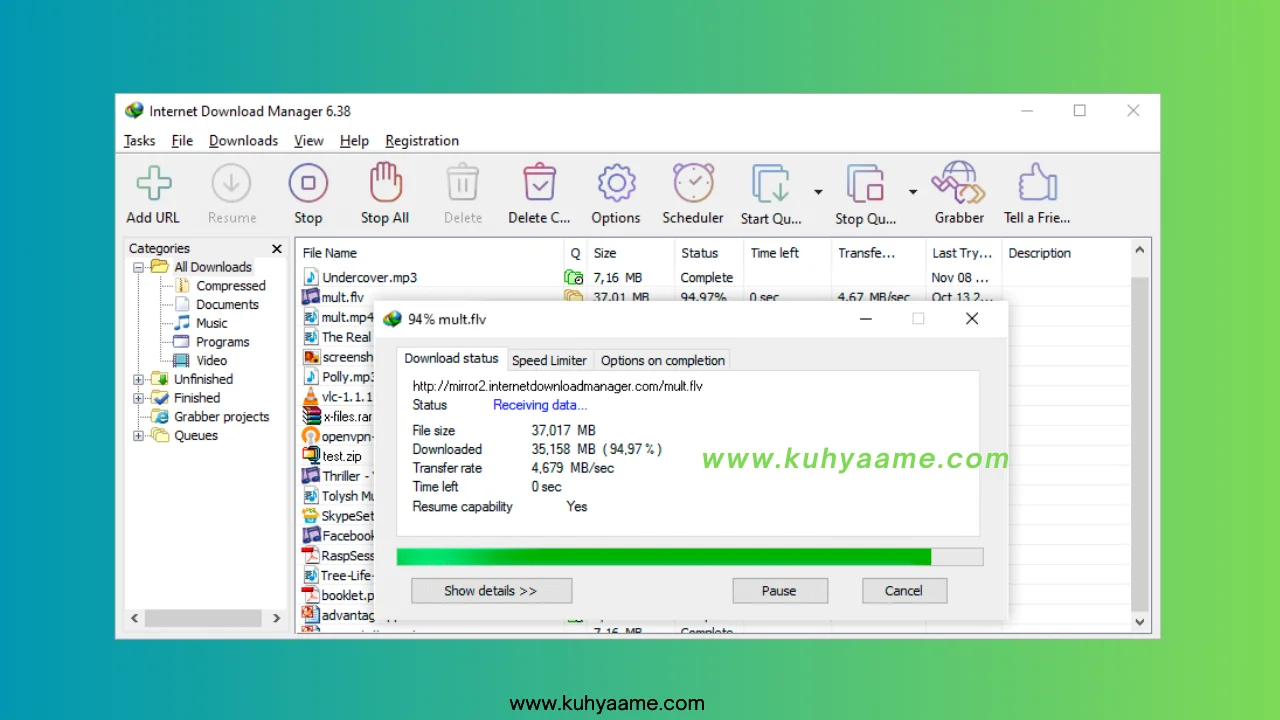Select the mult.flv file name
Viewport: 1280px width, 720px height.
[343, 297]
